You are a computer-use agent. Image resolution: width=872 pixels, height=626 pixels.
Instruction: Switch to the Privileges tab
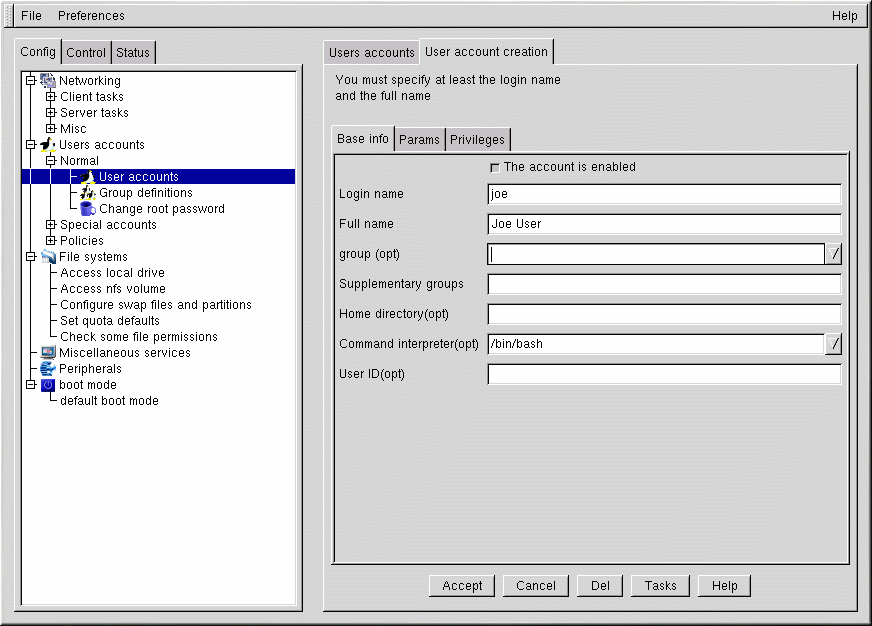pos(477,140)
